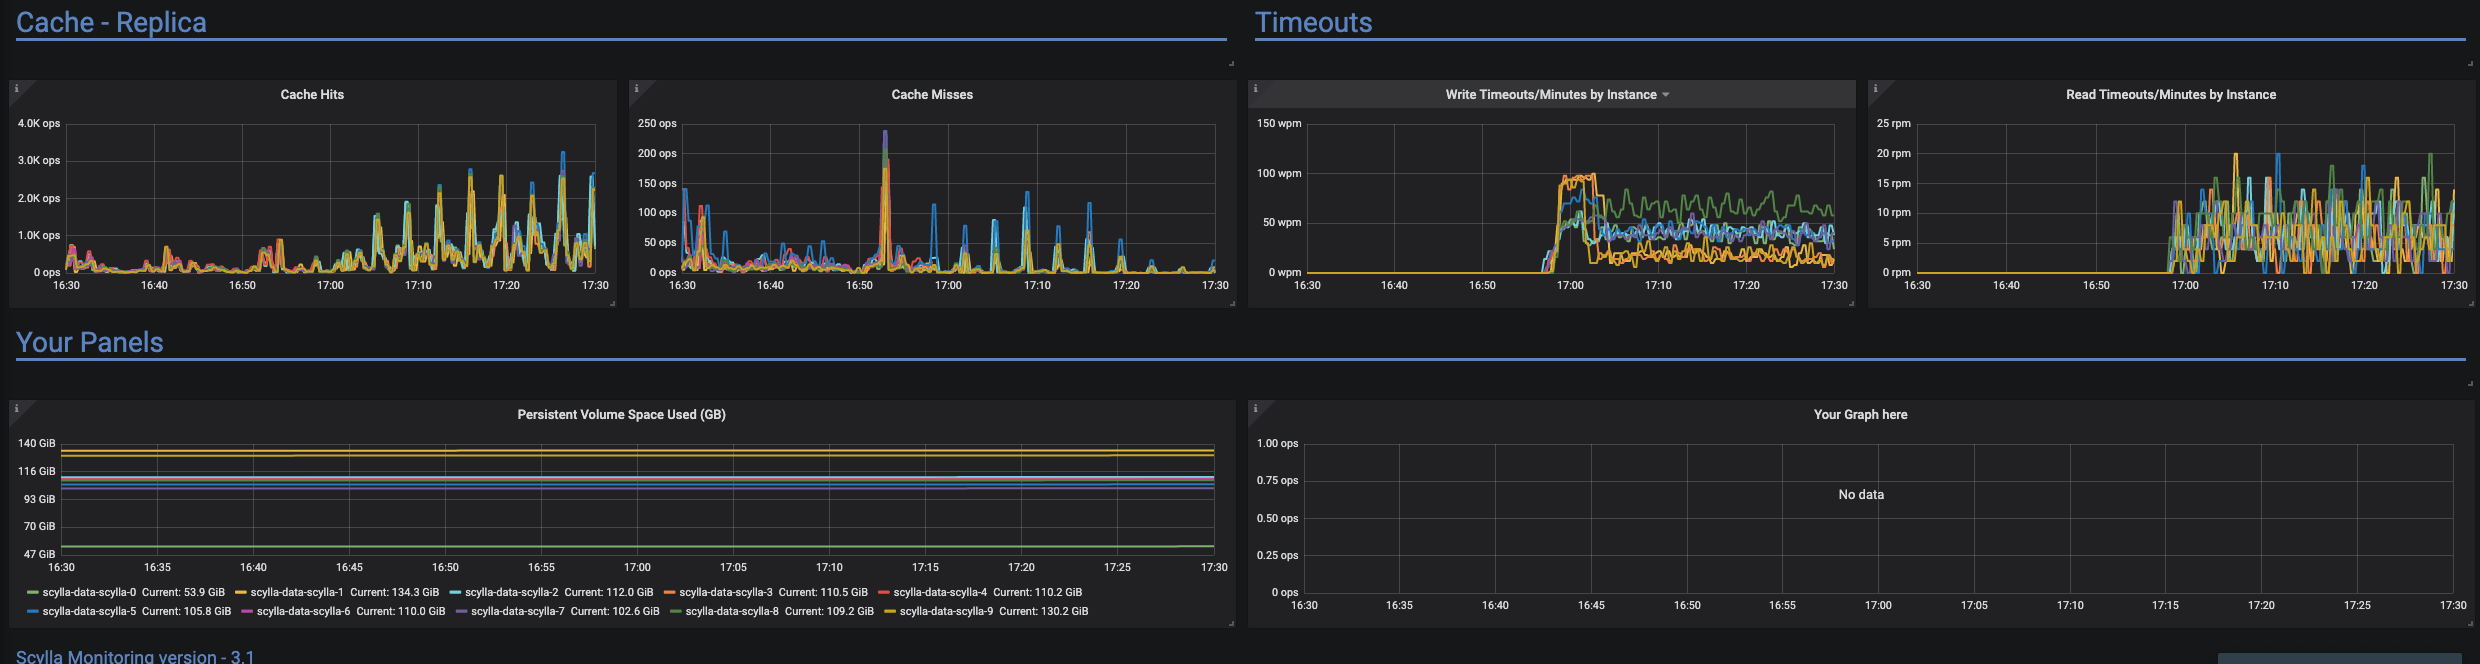2480x664 pixels.
Task: Click the '150 wpm' axis label in Write Timeouts
Action: click(1279, 124)
